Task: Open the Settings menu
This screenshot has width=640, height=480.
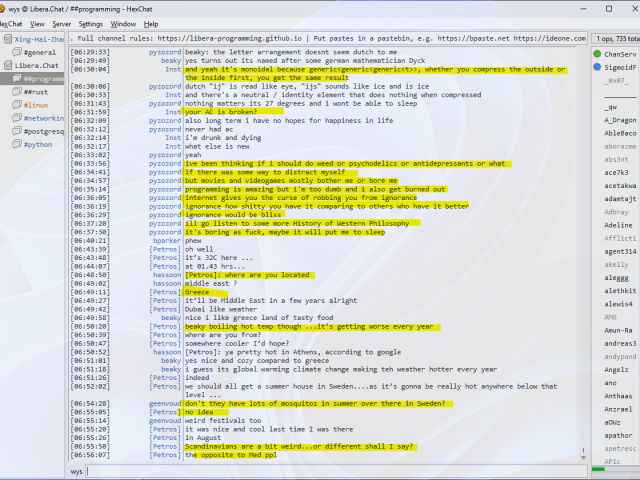Action: click(x=91, y=23)
